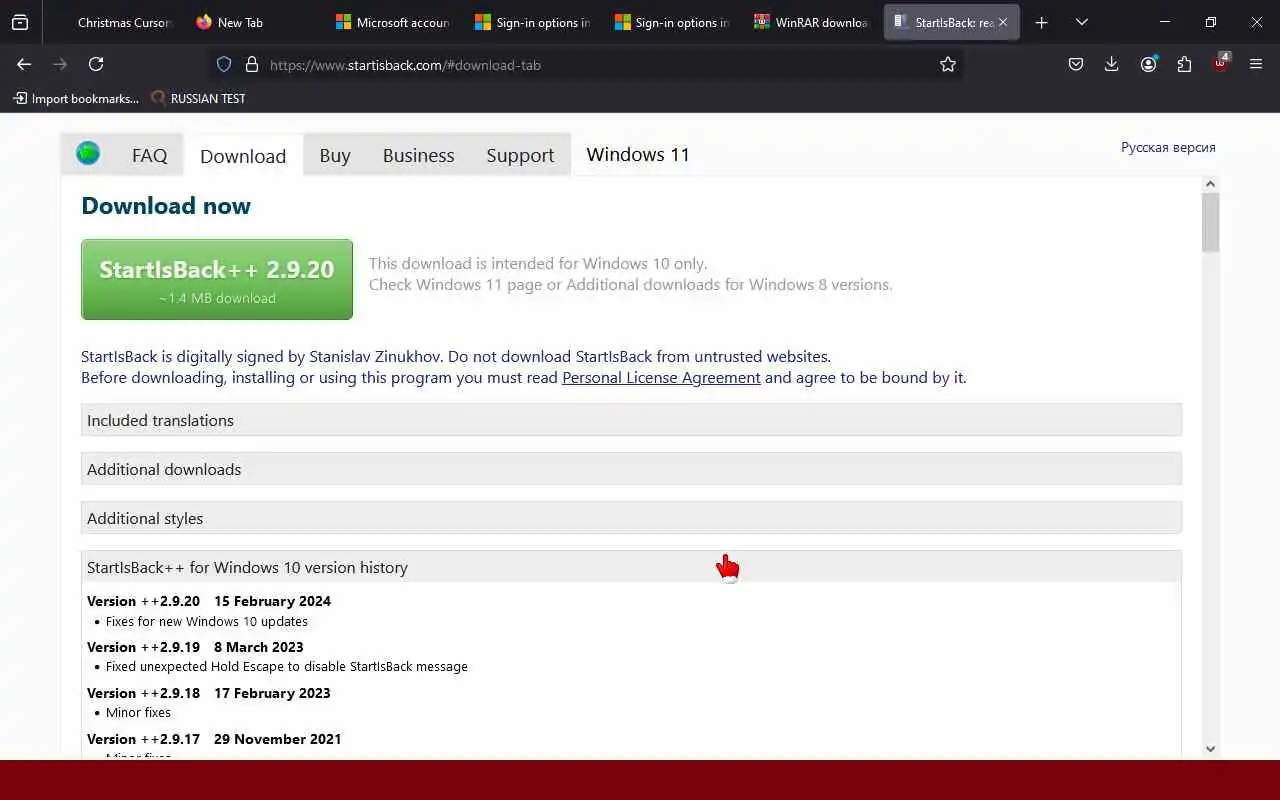This screenshot has height=800, width=1280.
Task: Click page scrollbar down arrow
Action: click(x=1211, y=748)
